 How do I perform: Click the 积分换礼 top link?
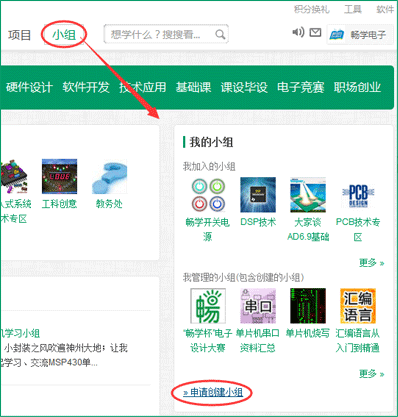point(312,9)
